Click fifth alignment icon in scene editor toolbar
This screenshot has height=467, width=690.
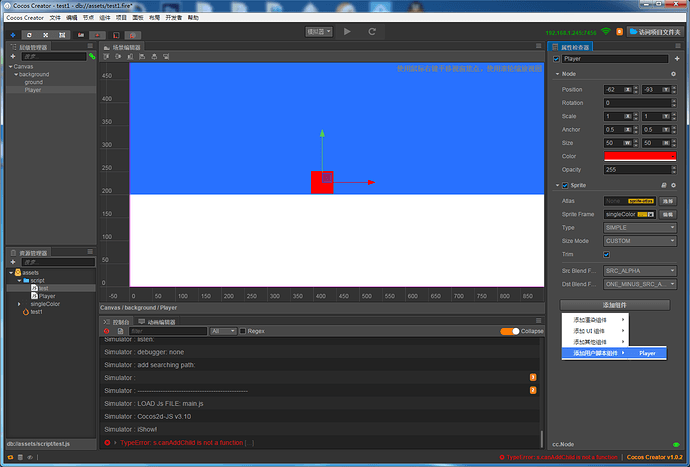tap(154, 56)
